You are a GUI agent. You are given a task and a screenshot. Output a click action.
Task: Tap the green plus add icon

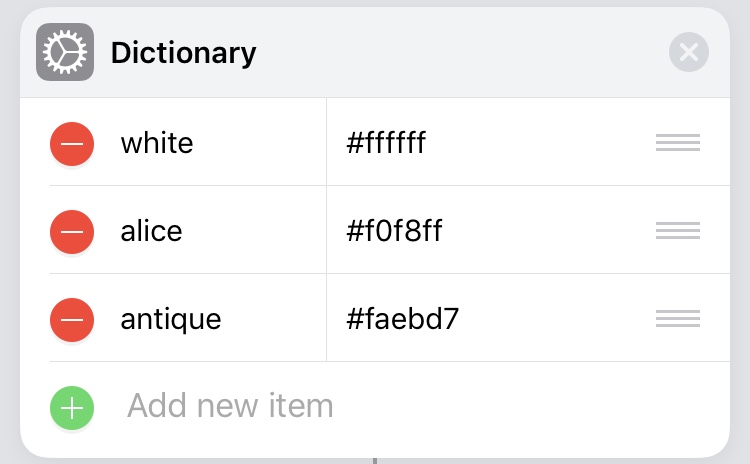[72, 406]
